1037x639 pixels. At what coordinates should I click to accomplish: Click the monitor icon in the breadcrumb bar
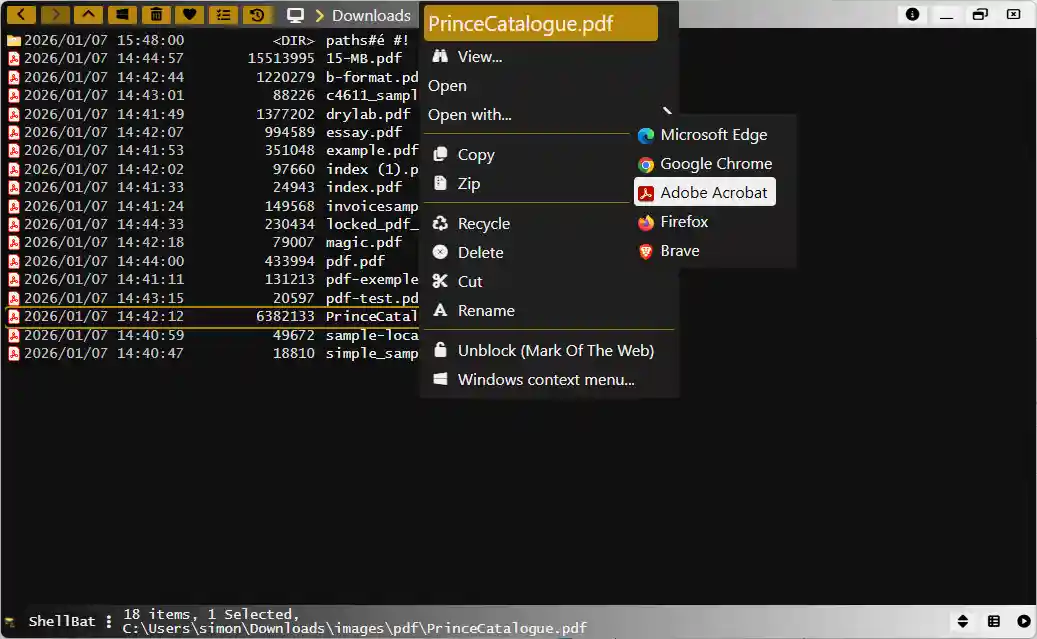294,15
